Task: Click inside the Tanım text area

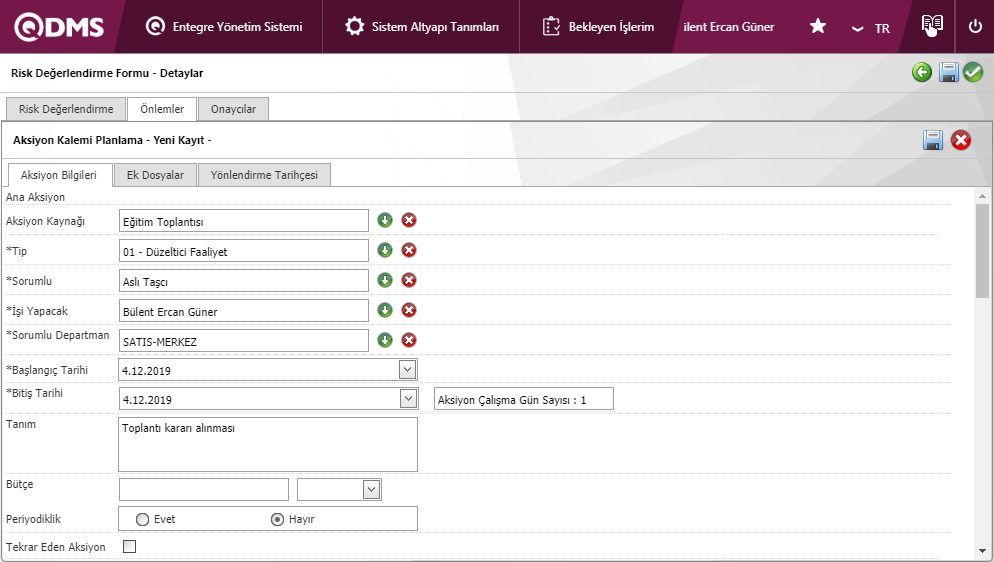Action: [x=267, y=444]
